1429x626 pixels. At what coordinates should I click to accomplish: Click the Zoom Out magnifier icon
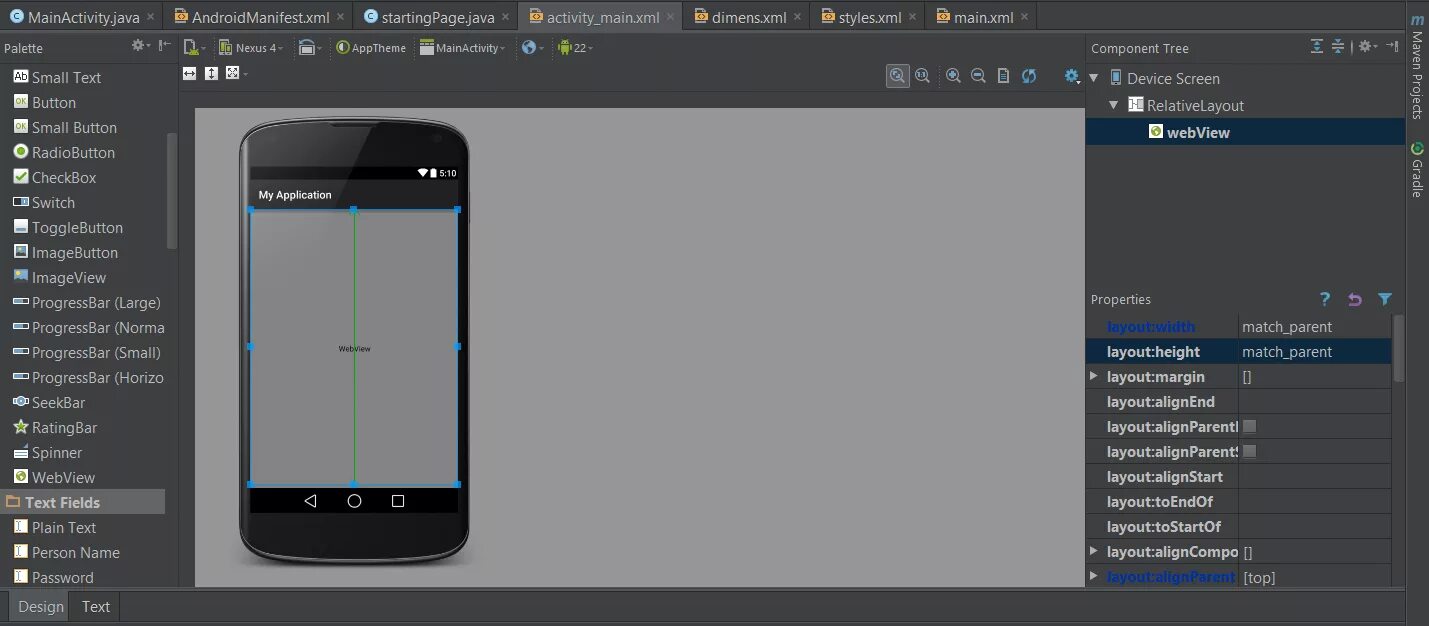pos(978,76)
